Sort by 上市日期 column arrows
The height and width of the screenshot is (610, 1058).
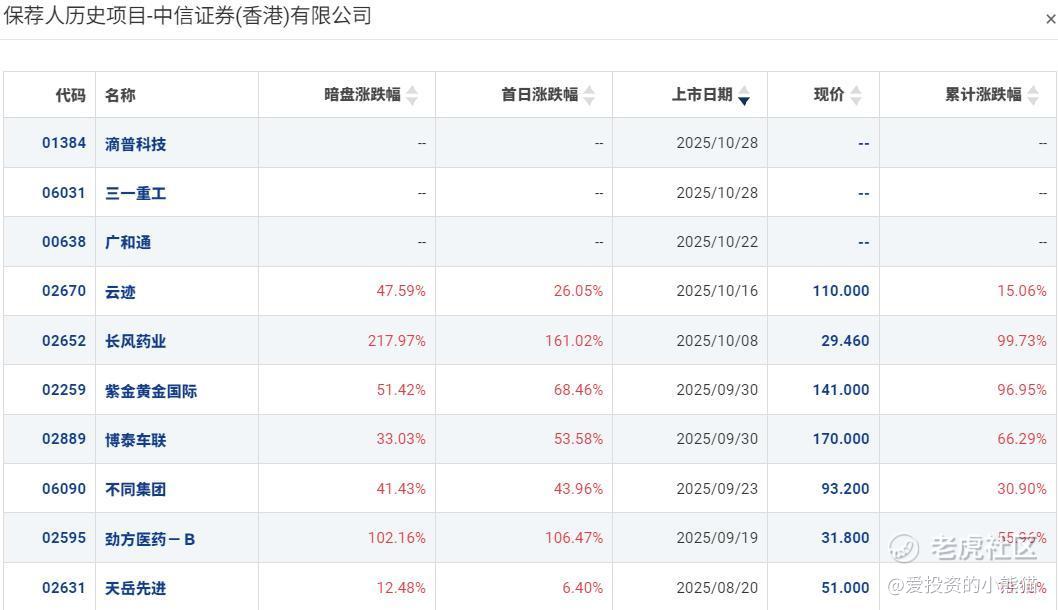point(744,95)
